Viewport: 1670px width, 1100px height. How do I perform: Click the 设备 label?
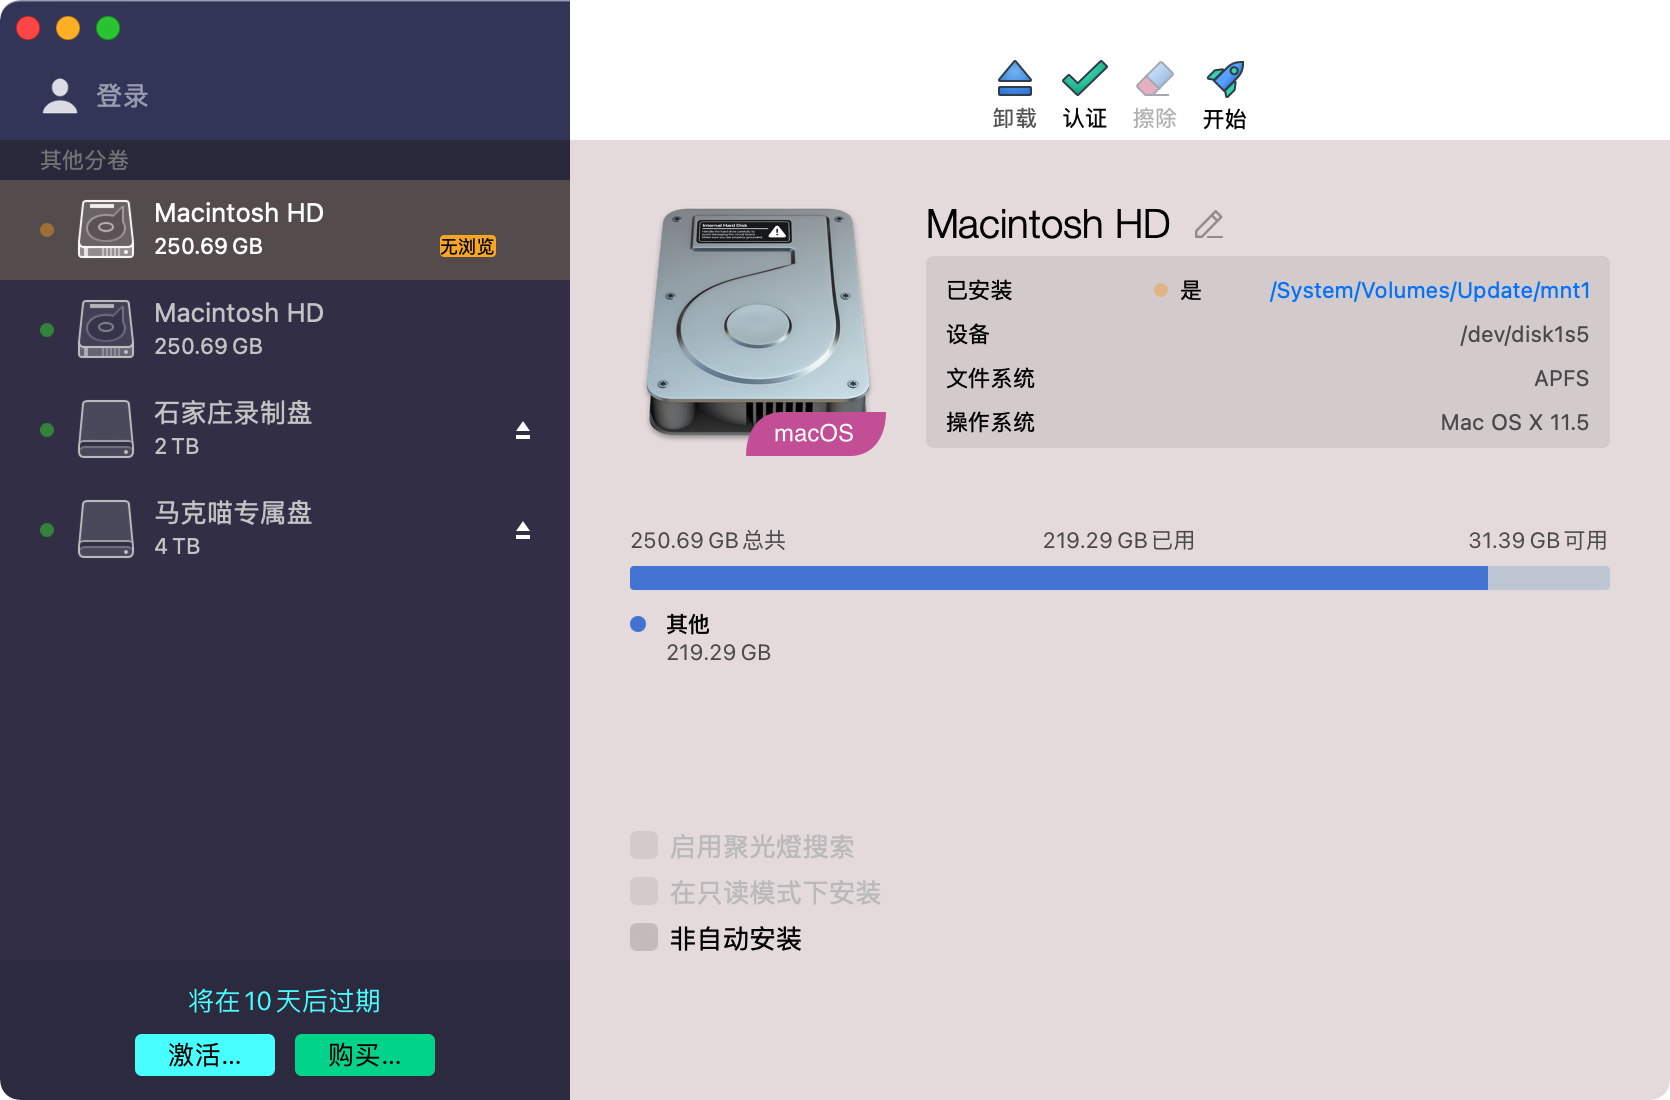click(968, 334)
